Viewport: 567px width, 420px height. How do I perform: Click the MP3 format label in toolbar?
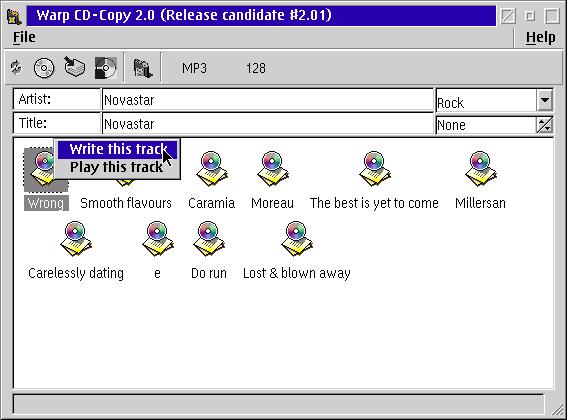194,68
